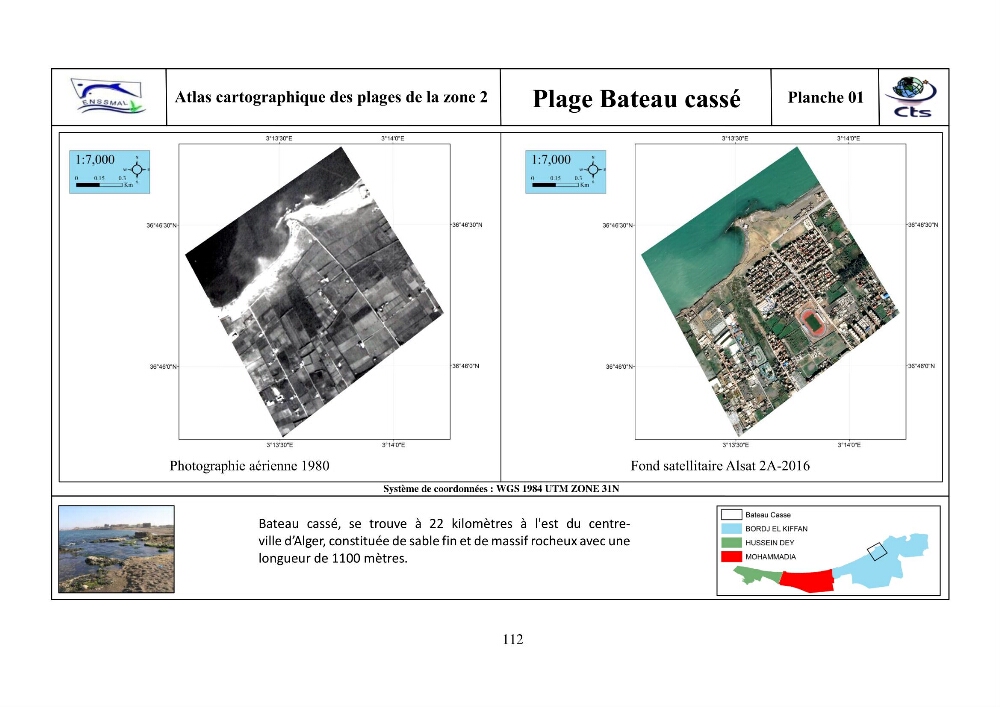Click the 1:7,000 scale text on right map
This screenshot has height=707, width=1000.
click(x=551, y=159)
